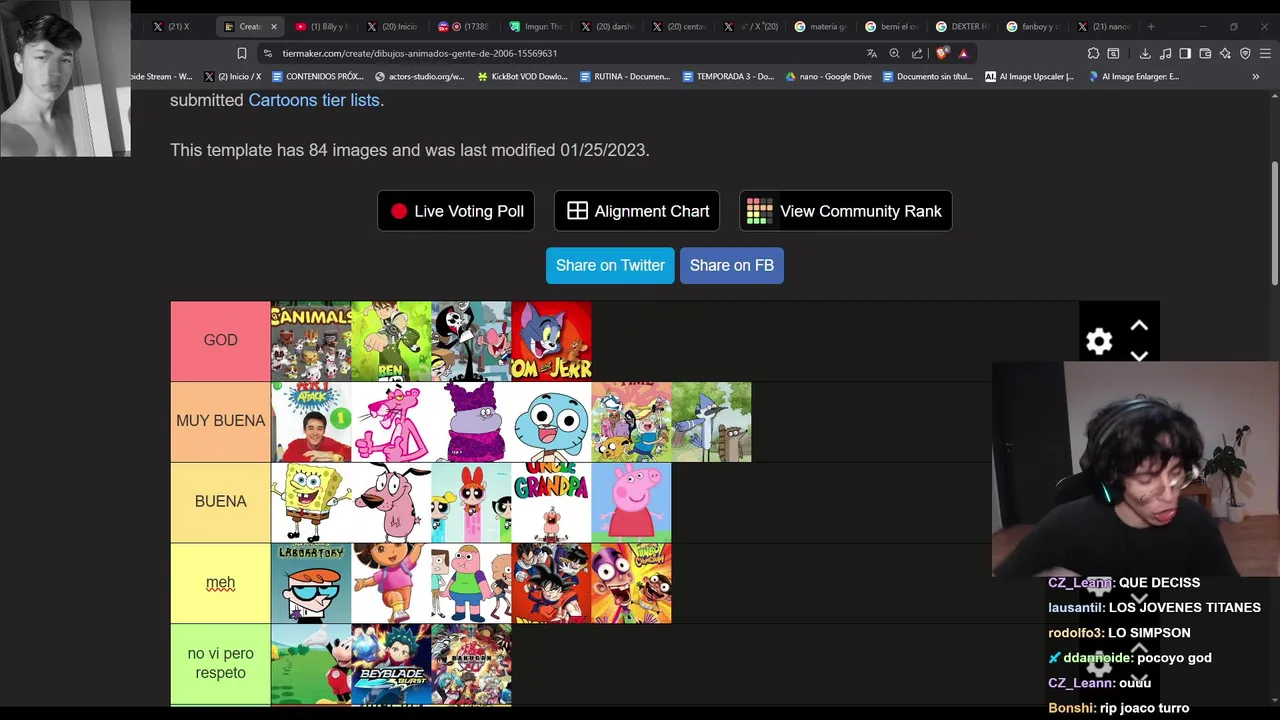Open nano - Google Drive bookmark
Image resolution: width=1280 pixels, height=720 pixels.
[829, 76]
